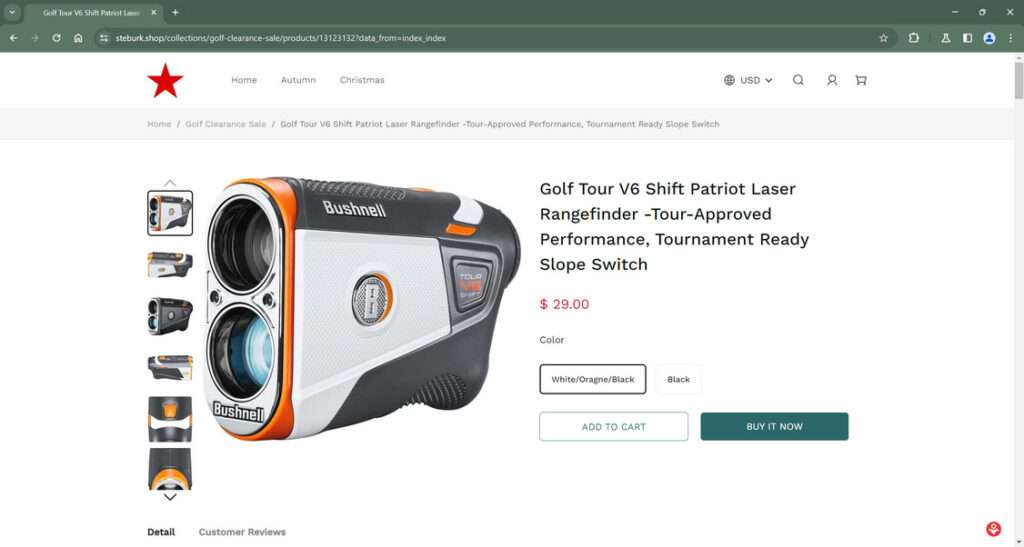Image resolution: width=1024 pixels, height=547 pixels.
Task: Show more thumbnails with the down chevron
Action: [x=170, y=497]
